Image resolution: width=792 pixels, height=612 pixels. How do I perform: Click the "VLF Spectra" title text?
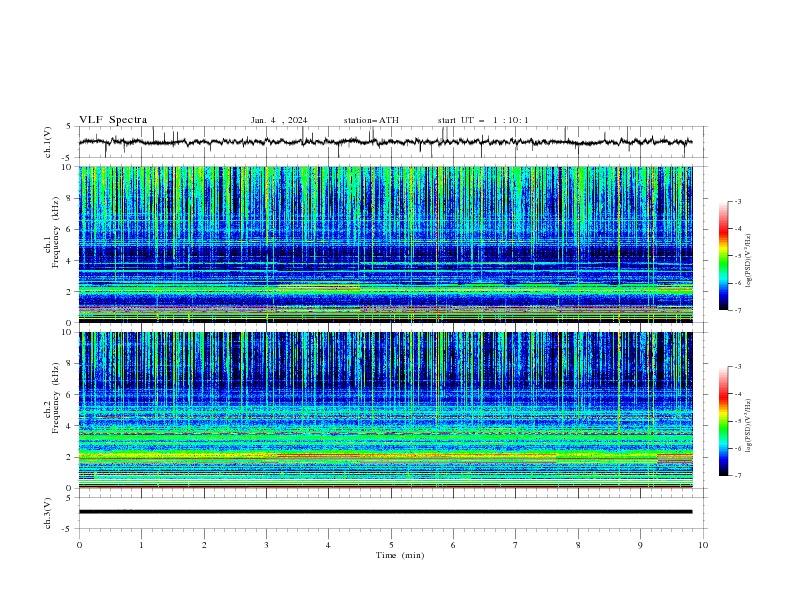coord(113,120)
